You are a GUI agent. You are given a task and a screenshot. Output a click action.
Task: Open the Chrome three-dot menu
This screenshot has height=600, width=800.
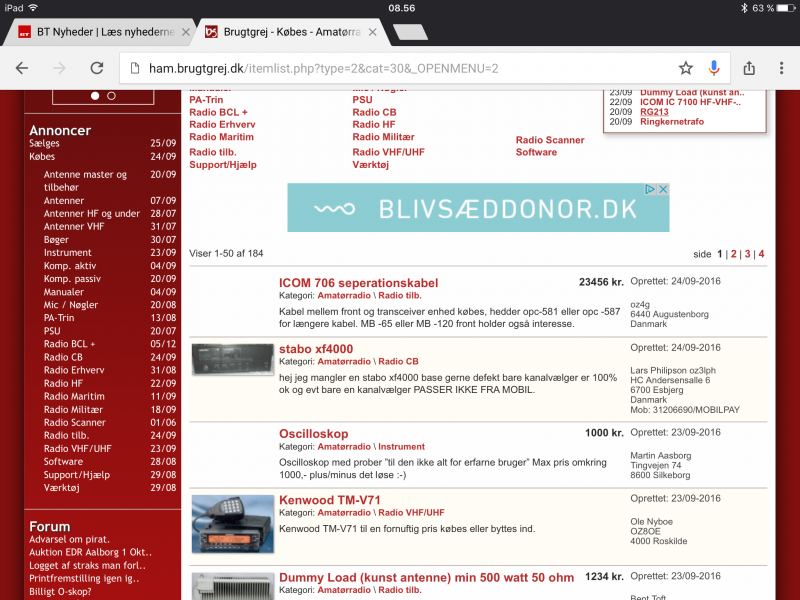[x=781, y=68]
